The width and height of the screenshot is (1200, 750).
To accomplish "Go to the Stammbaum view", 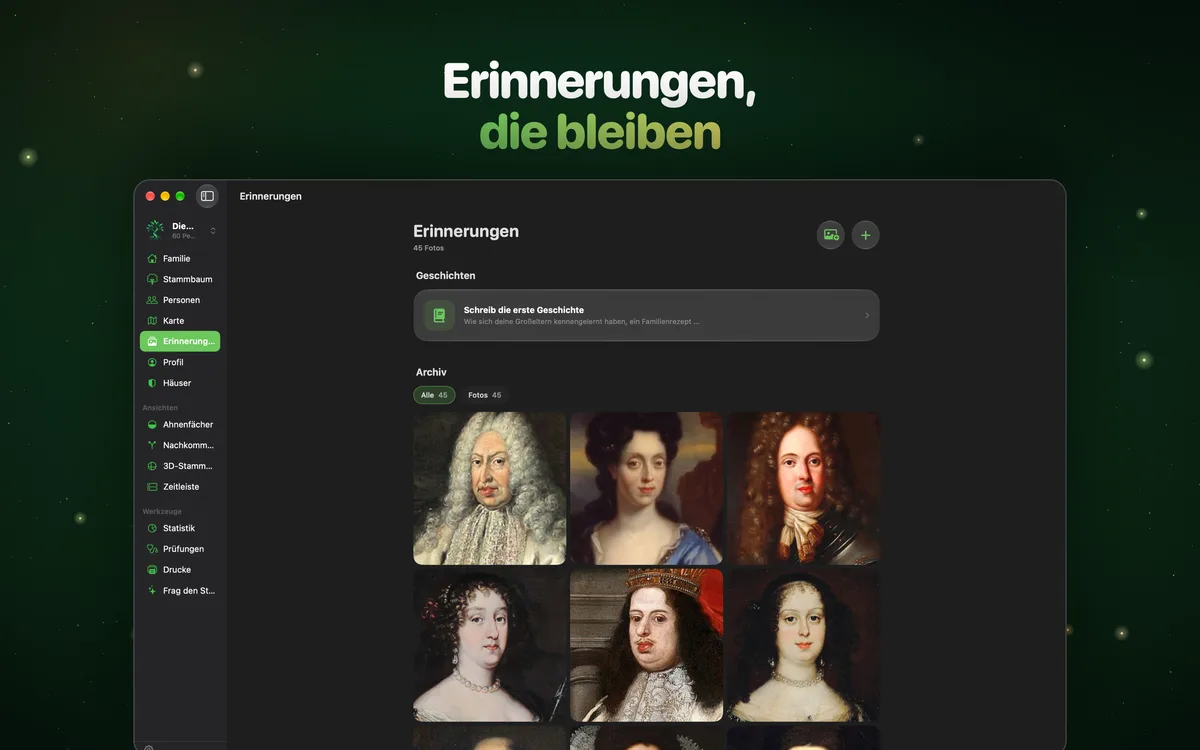I will click(x=180, y=279).
